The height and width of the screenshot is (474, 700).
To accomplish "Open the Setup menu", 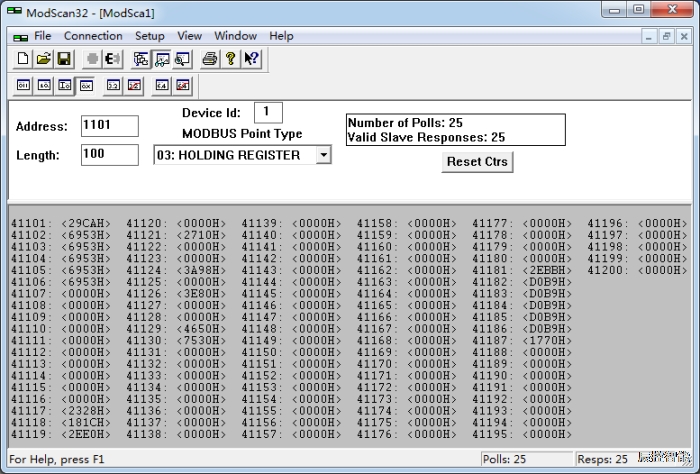I will [150, 36].
